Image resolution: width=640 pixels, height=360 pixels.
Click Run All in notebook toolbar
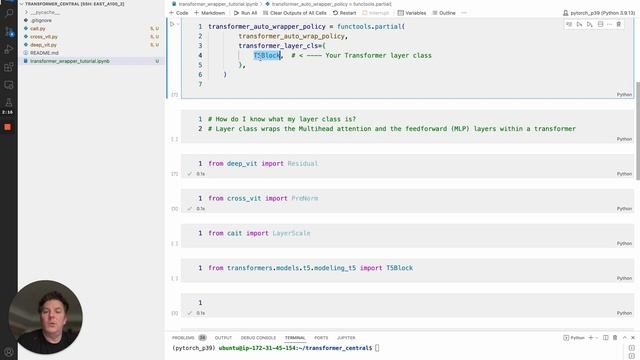coord(245,13)
